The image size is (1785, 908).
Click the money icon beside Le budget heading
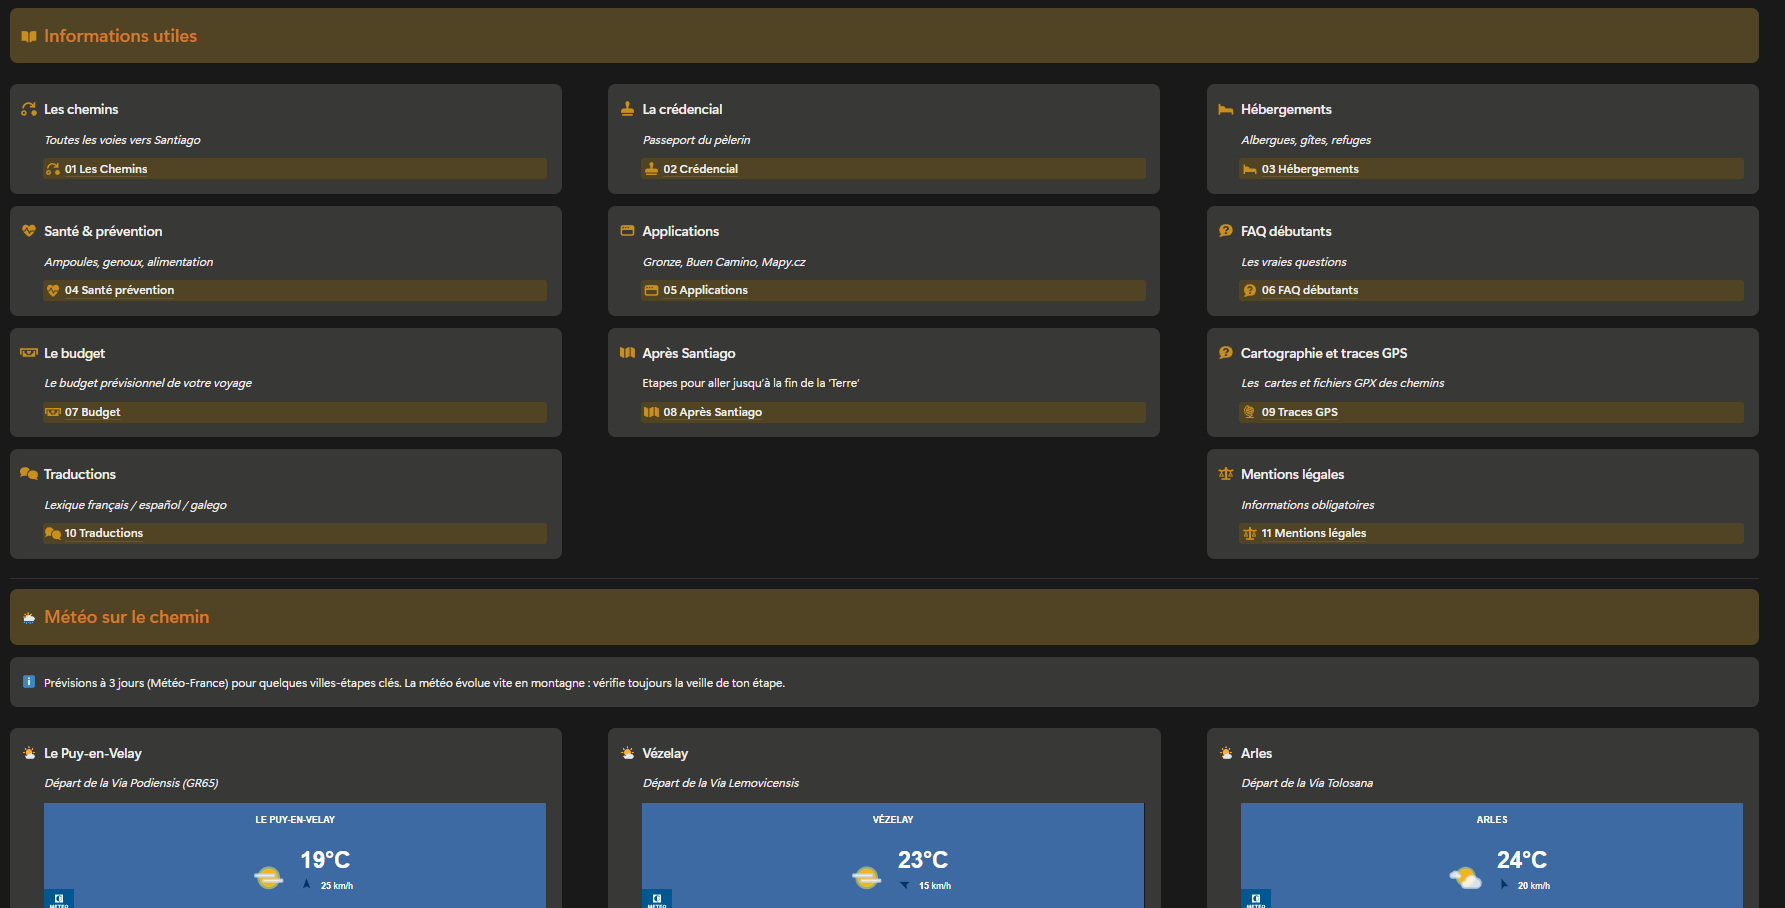pos(29,353)
